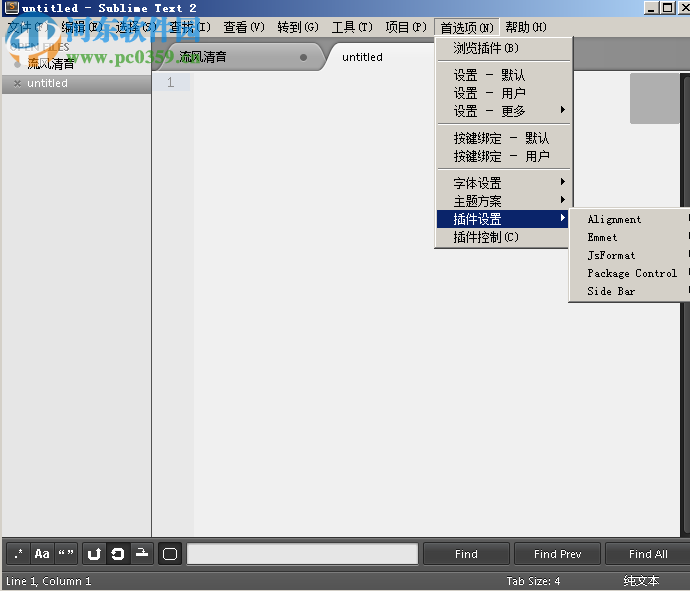Expand Emmet plugin settings

click(x=631, y=237)
